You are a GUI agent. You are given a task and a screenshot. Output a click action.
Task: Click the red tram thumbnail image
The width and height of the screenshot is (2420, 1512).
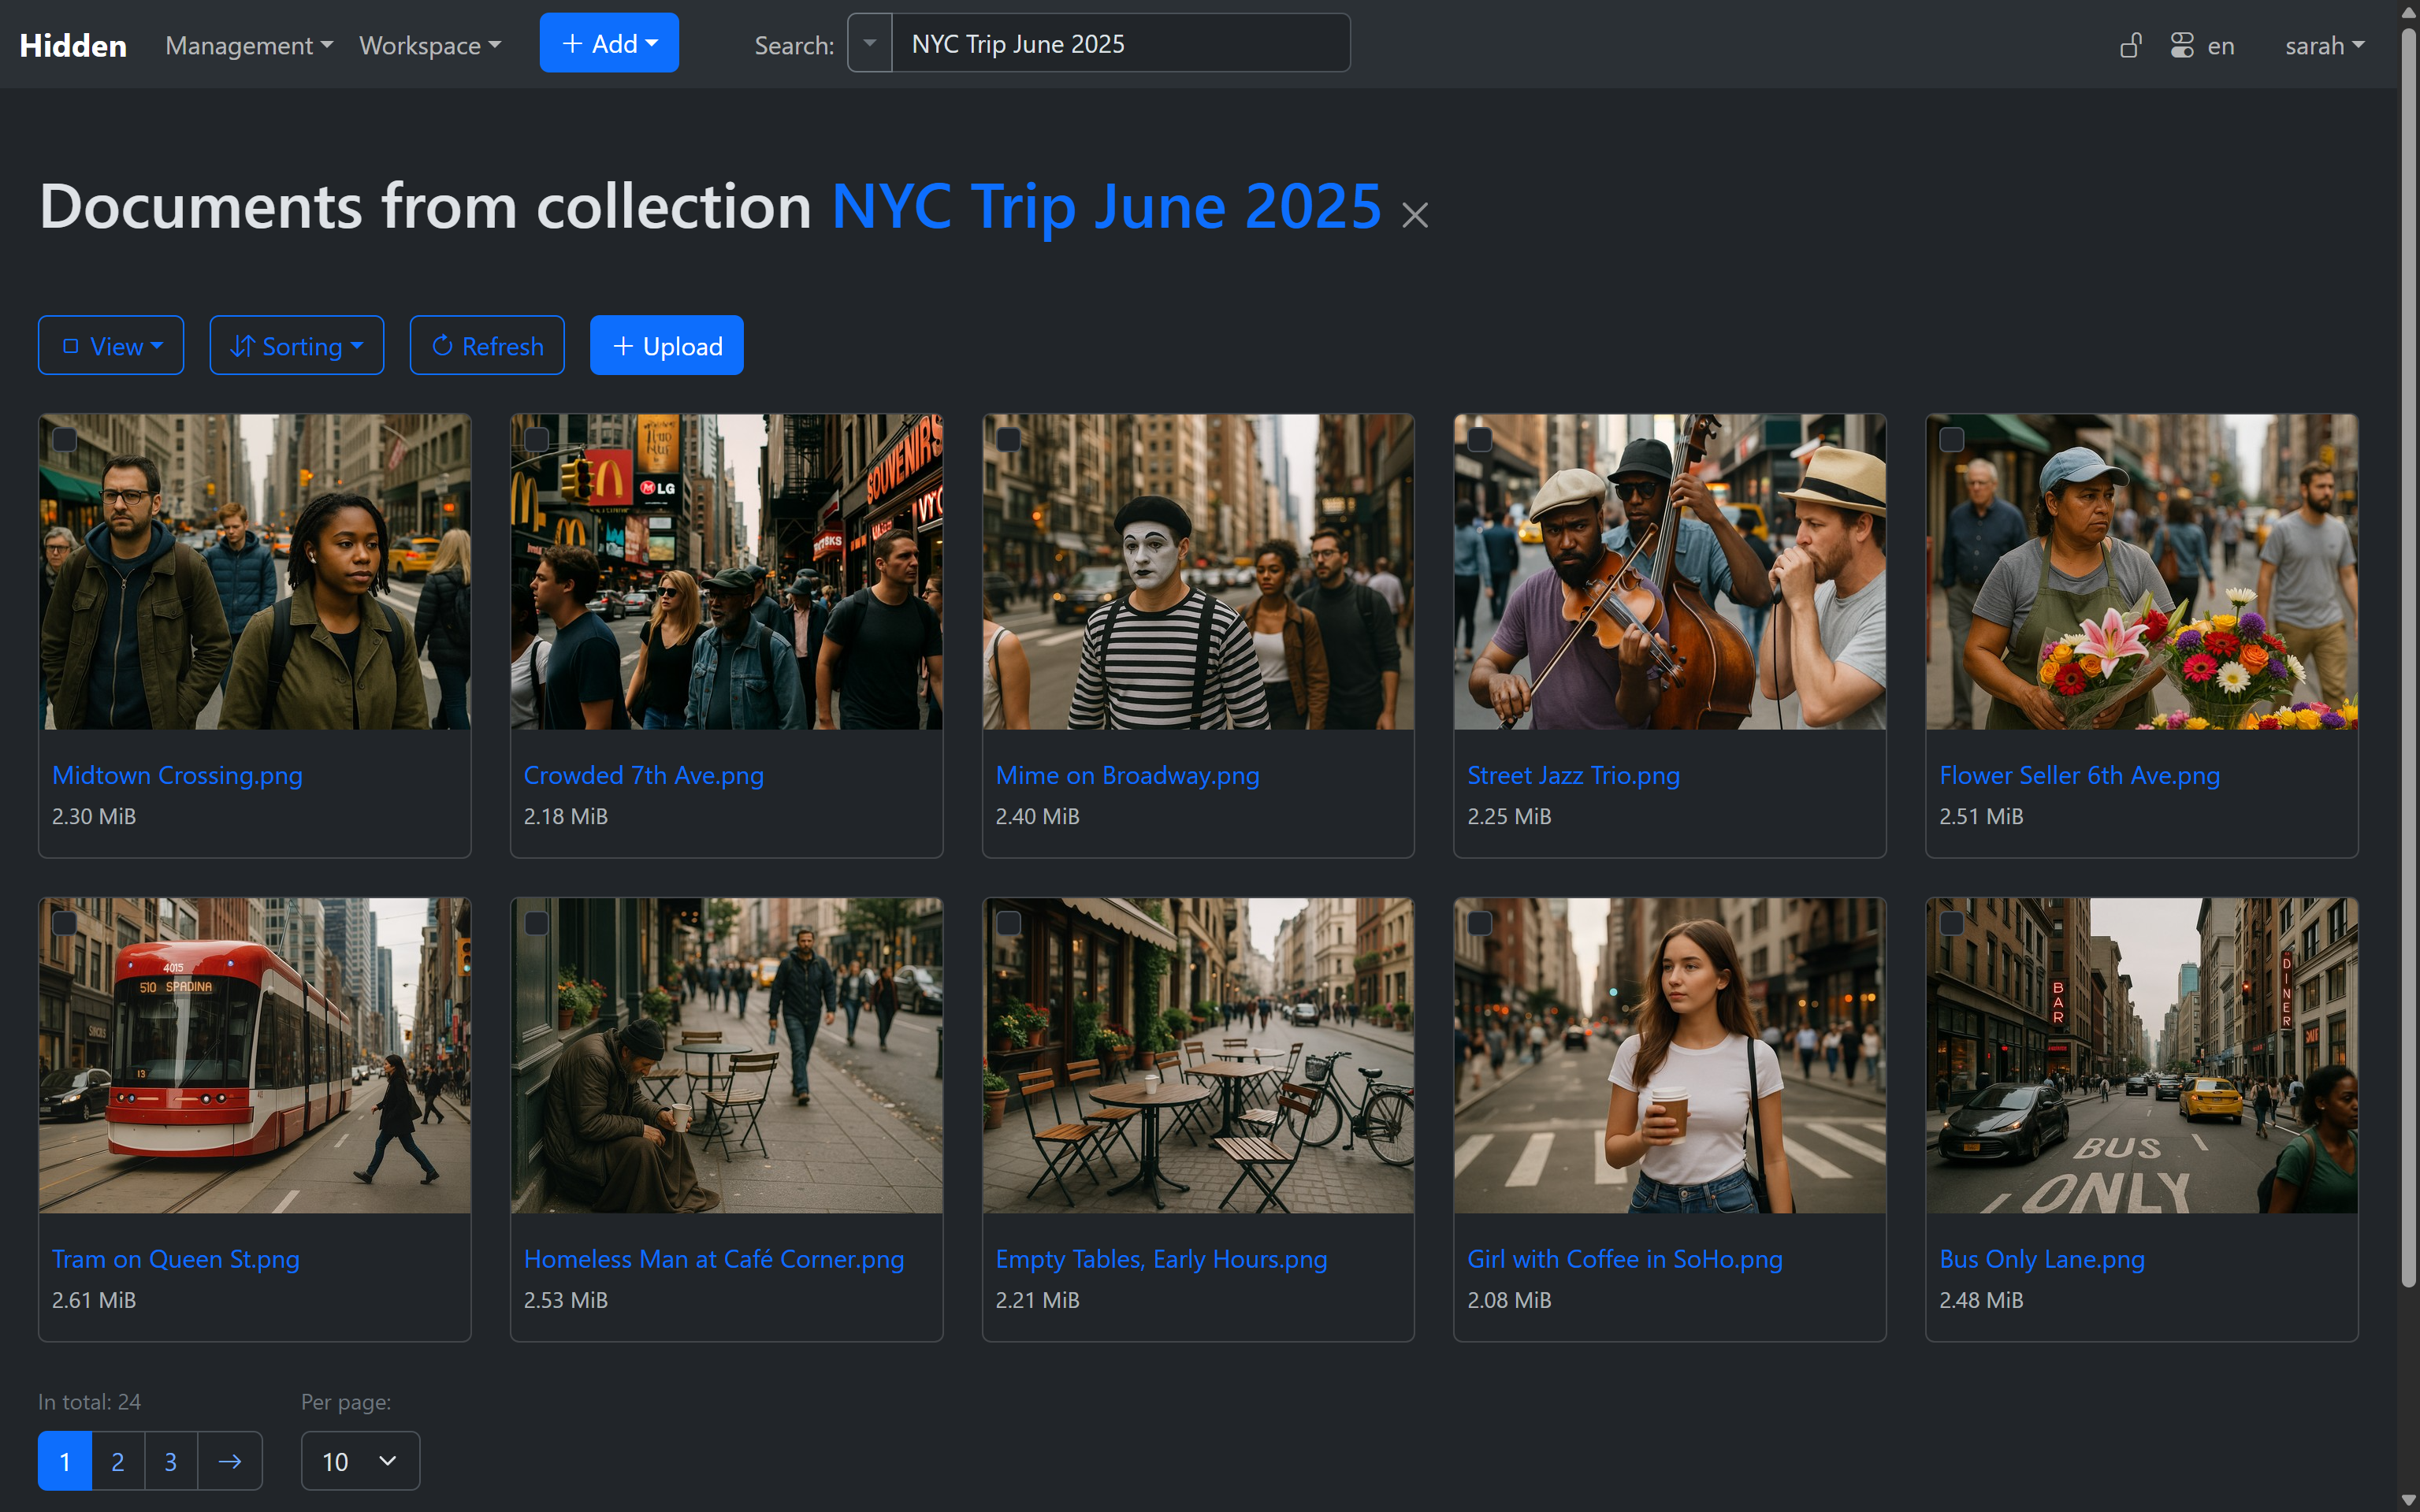(255, 1056)
